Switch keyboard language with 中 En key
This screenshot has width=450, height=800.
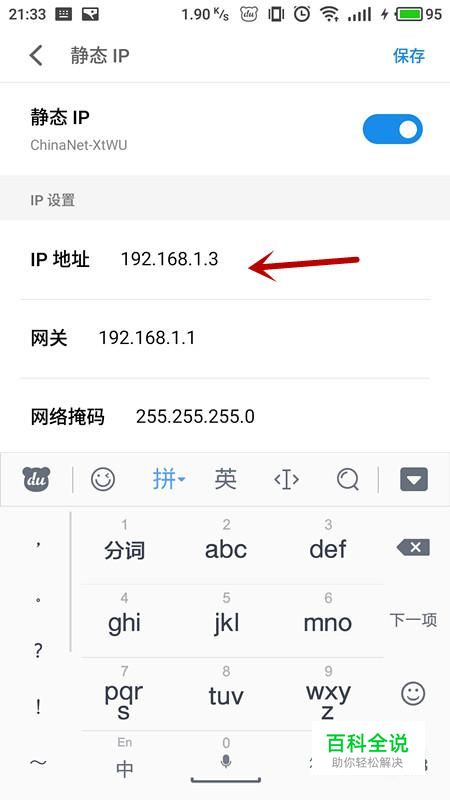pyautogui.click(x=124, y=760)
